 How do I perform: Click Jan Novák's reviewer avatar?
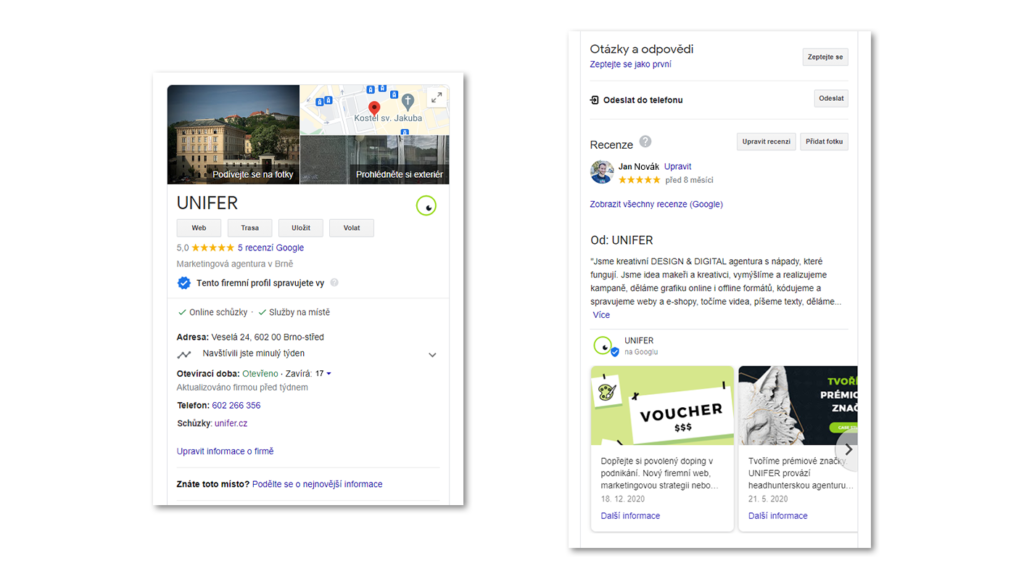tap(602, 173)
